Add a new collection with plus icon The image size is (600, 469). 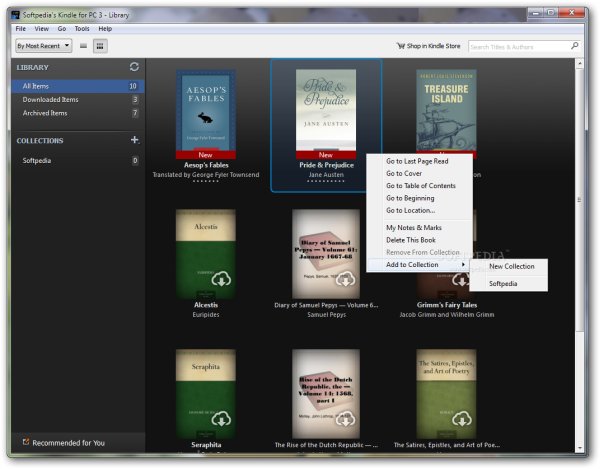coord(134,141)
